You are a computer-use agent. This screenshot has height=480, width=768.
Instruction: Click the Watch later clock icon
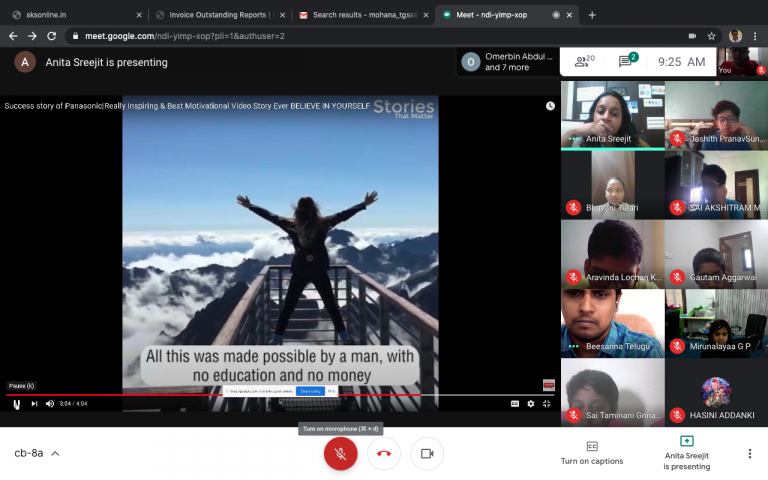tap(551, 106)
